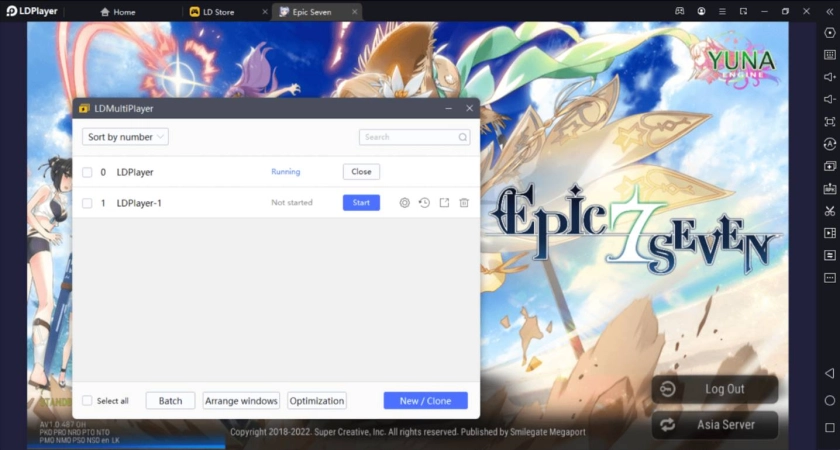The image size is (840, 450).
Task: Open the Optimization button
Action: pos(317,401)
